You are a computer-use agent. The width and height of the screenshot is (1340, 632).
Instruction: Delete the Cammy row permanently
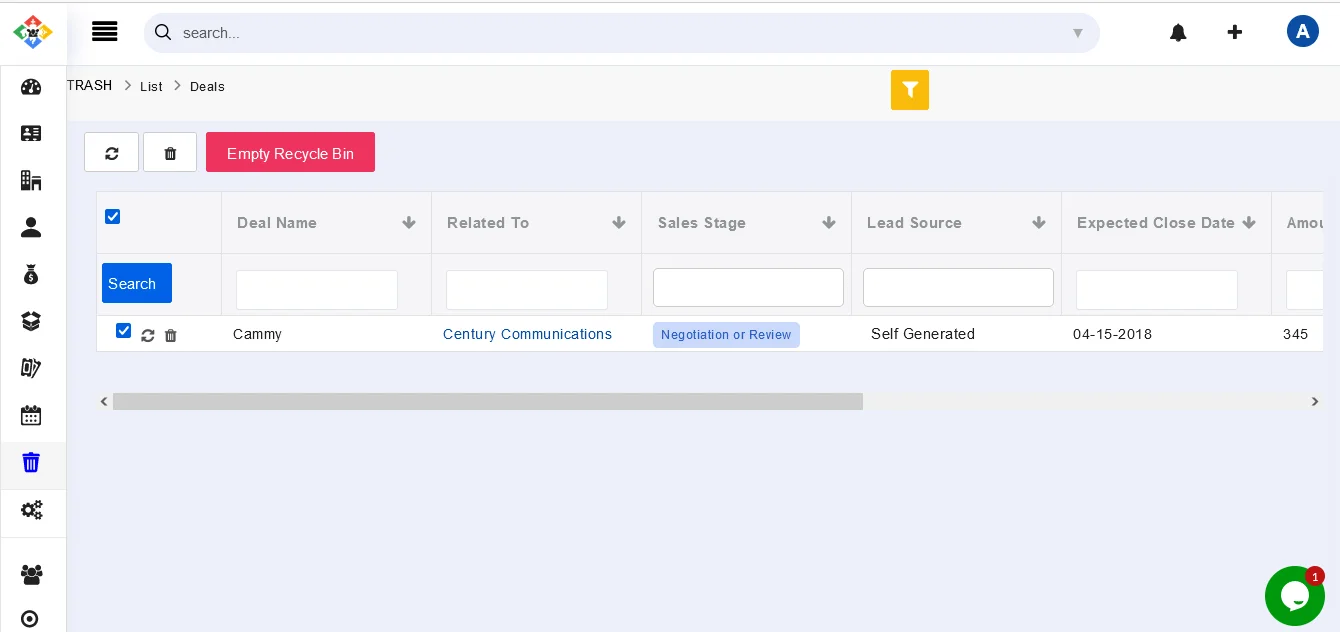click(171, 336)
